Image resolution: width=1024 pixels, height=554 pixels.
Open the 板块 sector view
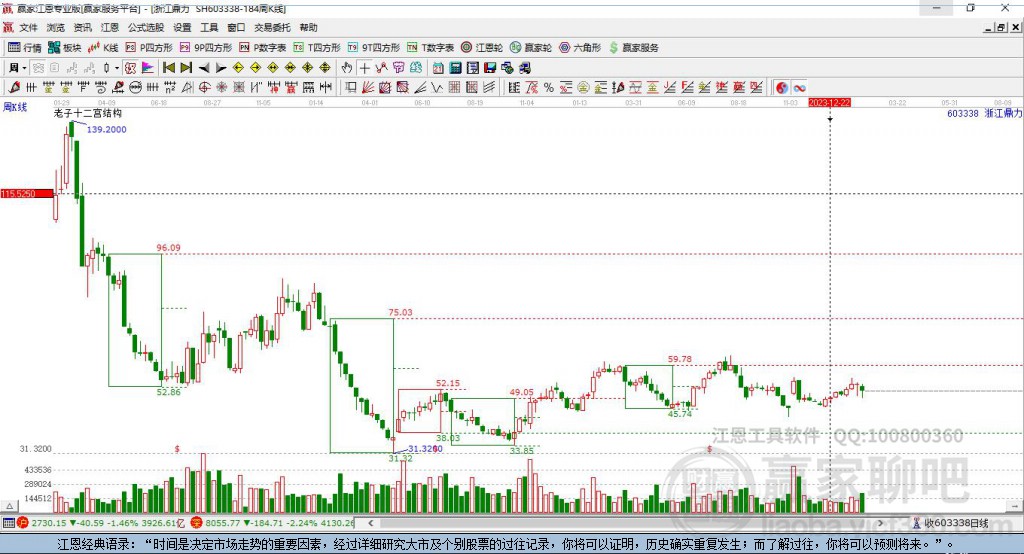65,48
